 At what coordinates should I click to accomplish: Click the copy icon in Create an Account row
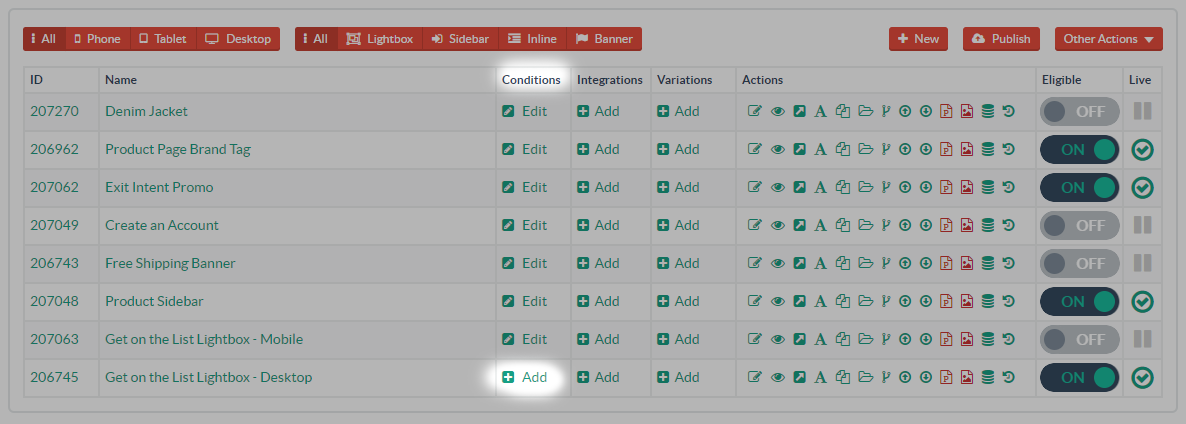pos(843,225)
